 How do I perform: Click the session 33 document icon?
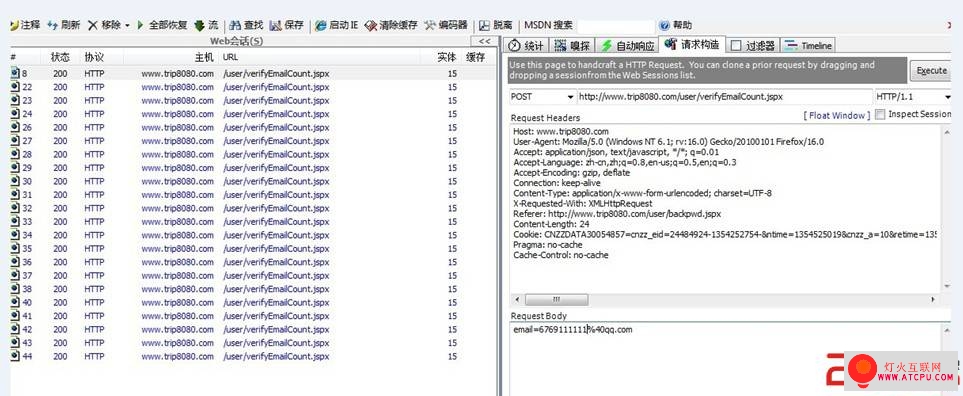pos(15,222)
